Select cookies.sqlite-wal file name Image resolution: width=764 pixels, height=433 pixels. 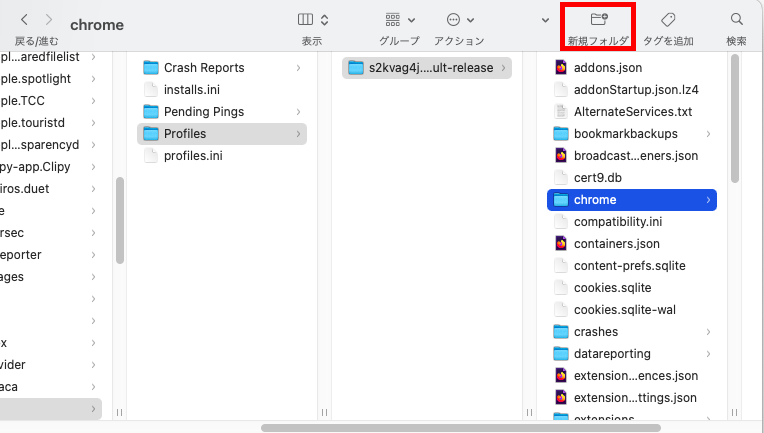coord(625,310)
